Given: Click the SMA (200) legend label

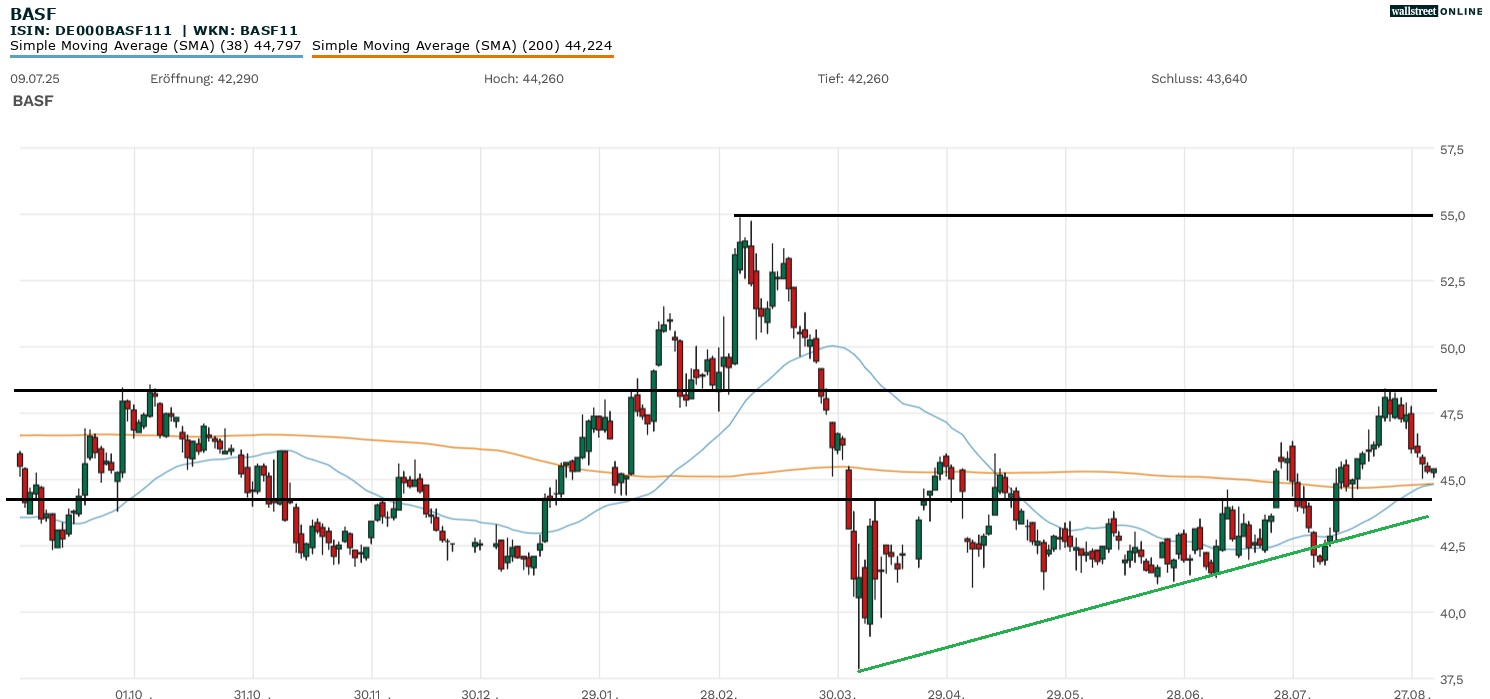Looking at the screenshot, I should tap(462, 45).
